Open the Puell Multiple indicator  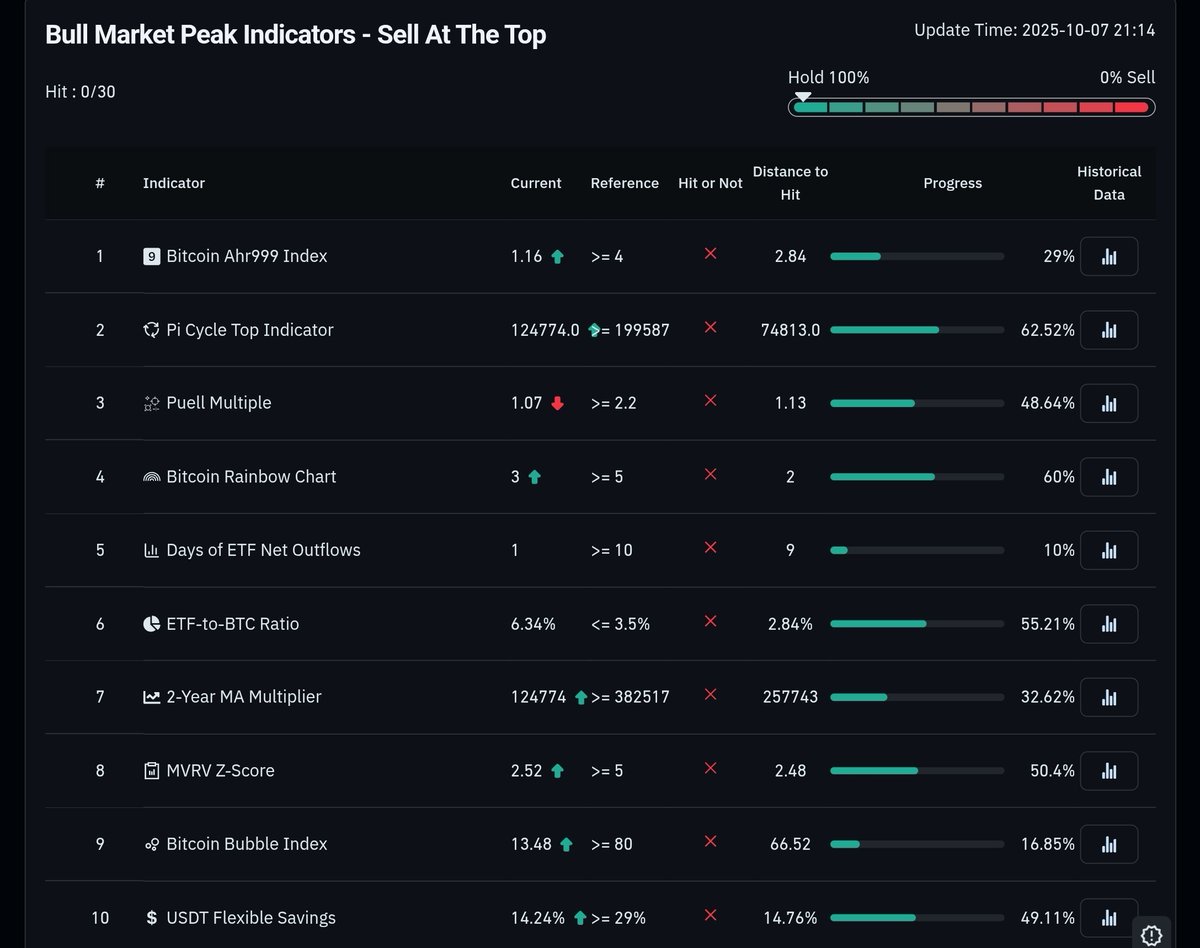point(219,403)
